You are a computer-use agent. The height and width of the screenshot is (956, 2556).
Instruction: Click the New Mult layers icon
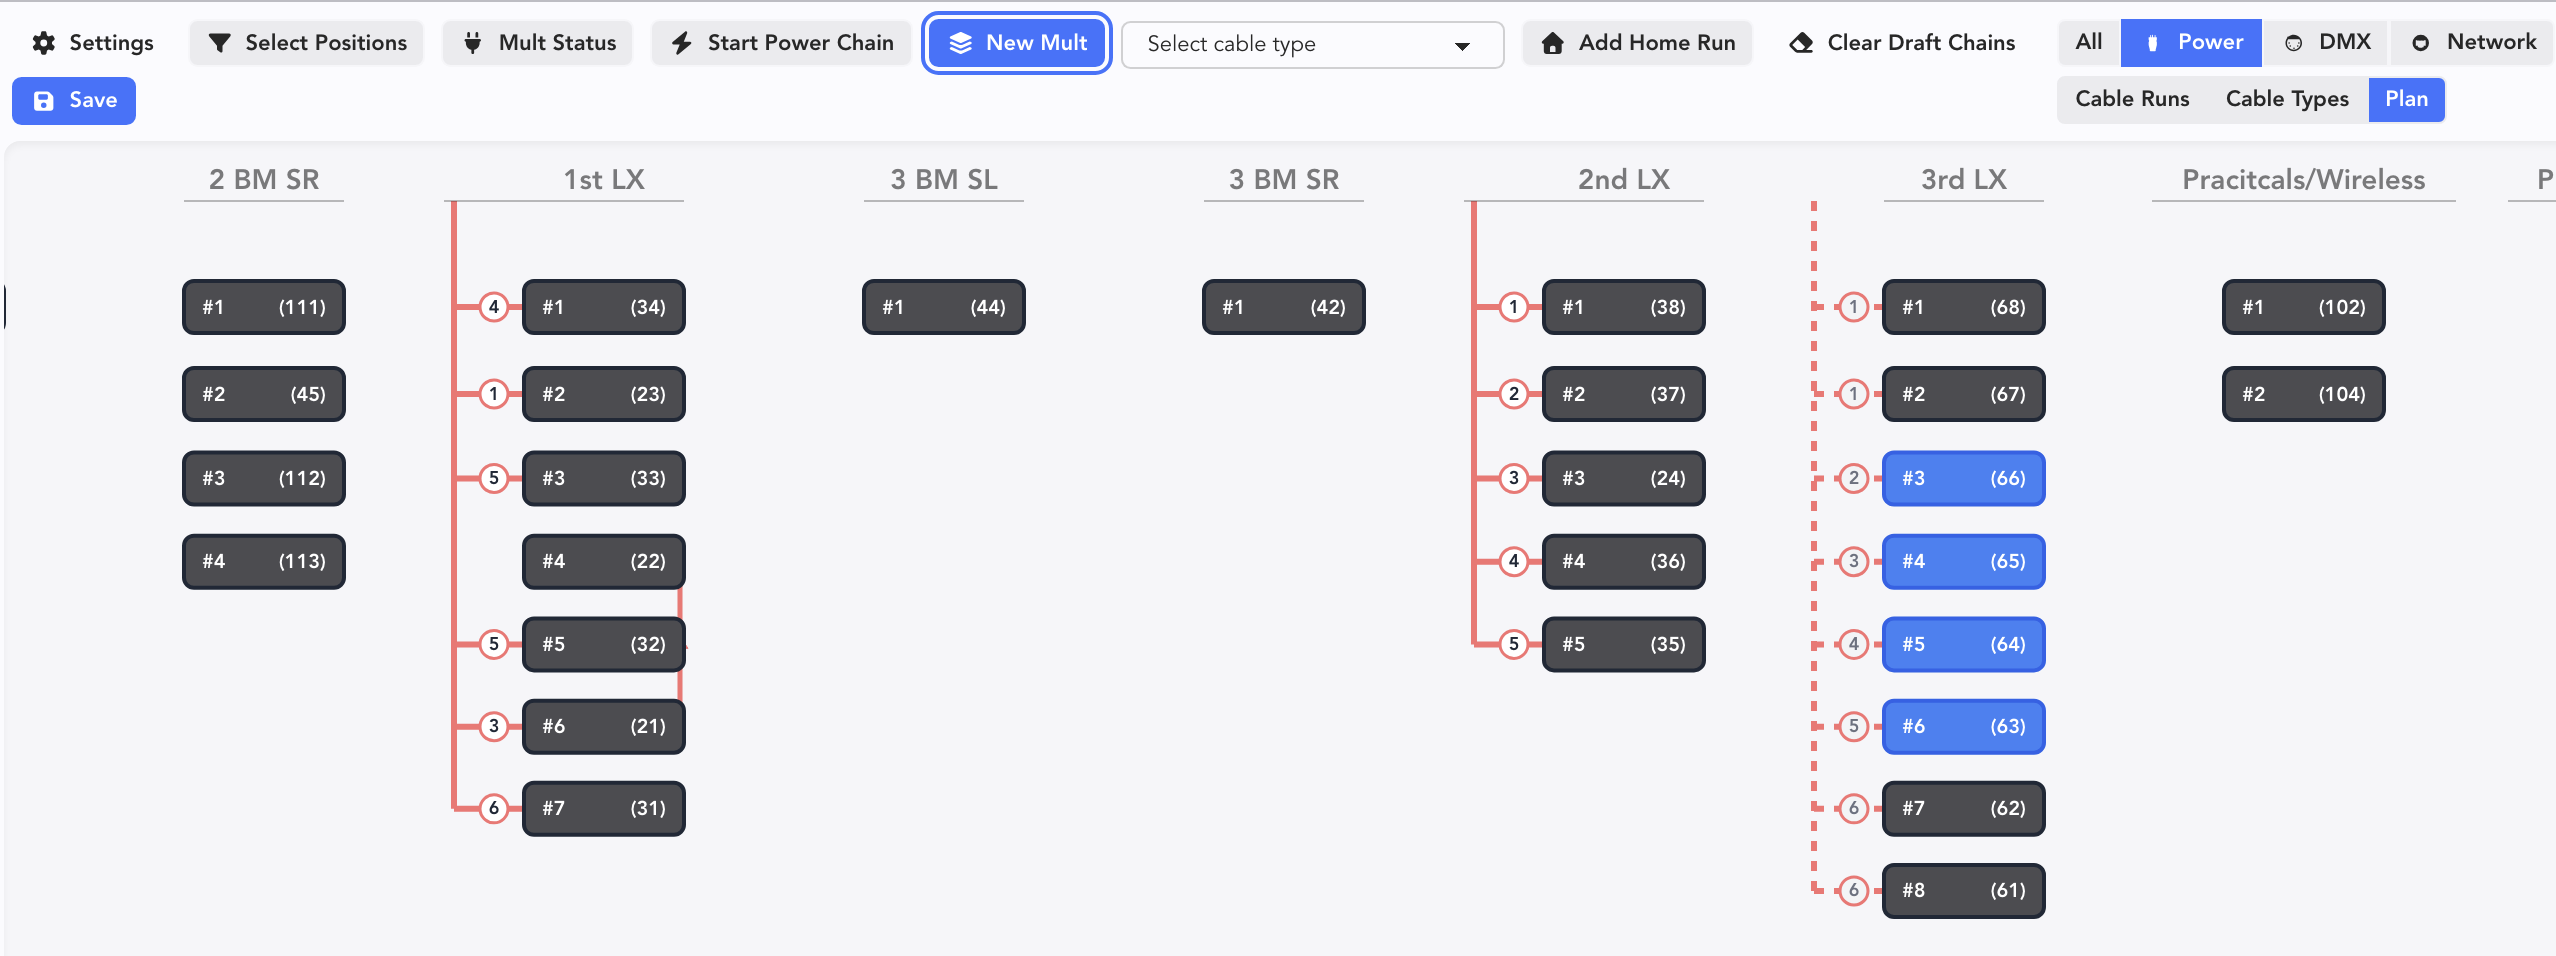[x=960, y=43]
